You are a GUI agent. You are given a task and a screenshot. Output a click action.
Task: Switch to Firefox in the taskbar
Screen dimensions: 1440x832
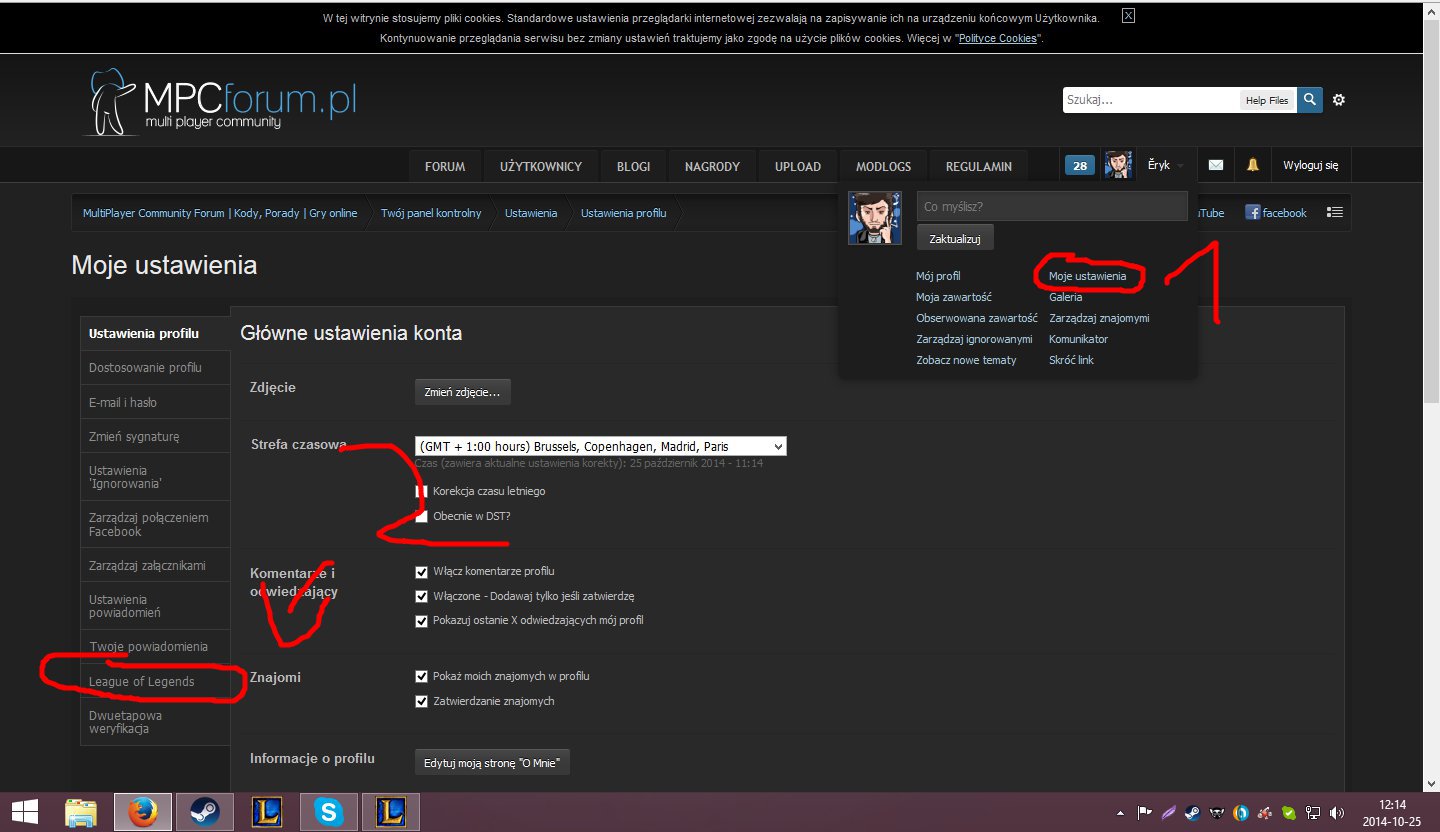[144, 811]
